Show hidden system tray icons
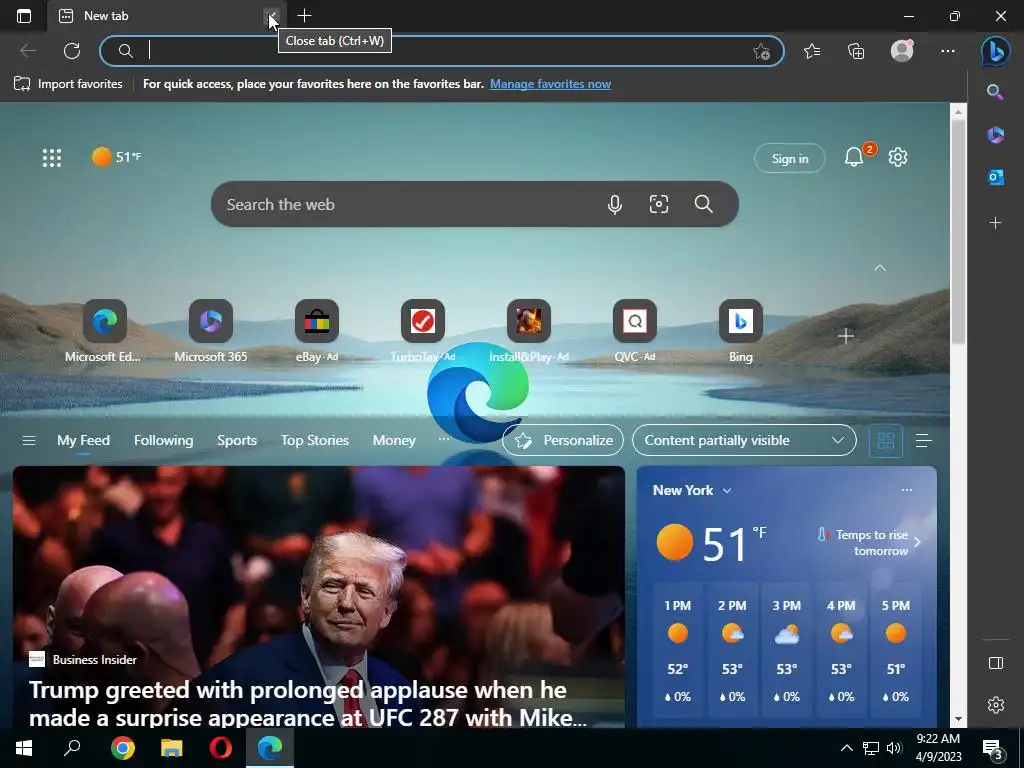The height and width of the screenshot is (768, 1024). coord(846,748)
